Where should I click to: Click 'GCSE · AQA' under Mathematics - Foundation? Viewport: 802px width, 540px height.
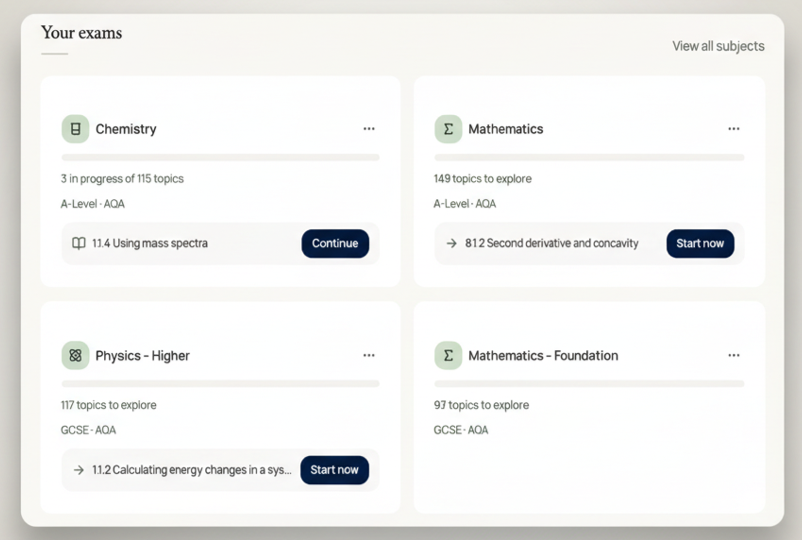tap(461, 430)
